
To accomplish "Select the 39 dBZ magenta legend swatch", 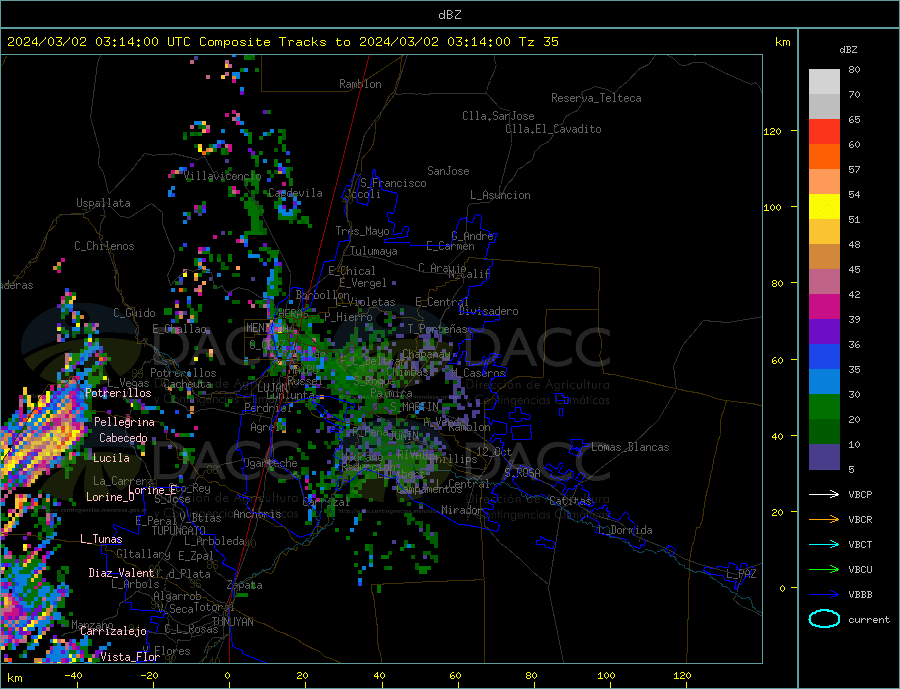I will tap(824, 307).
